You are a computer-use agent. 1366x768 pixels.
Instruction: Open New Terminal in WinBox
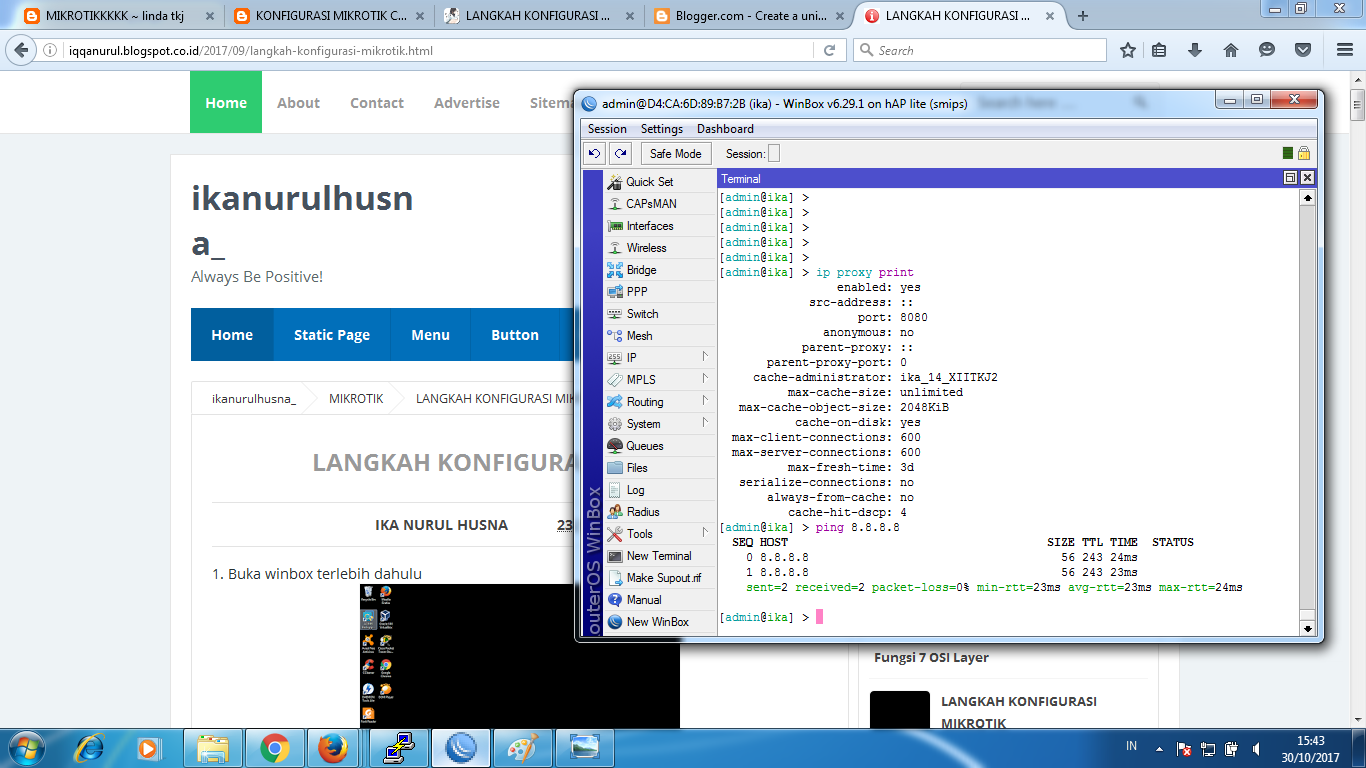660,556
